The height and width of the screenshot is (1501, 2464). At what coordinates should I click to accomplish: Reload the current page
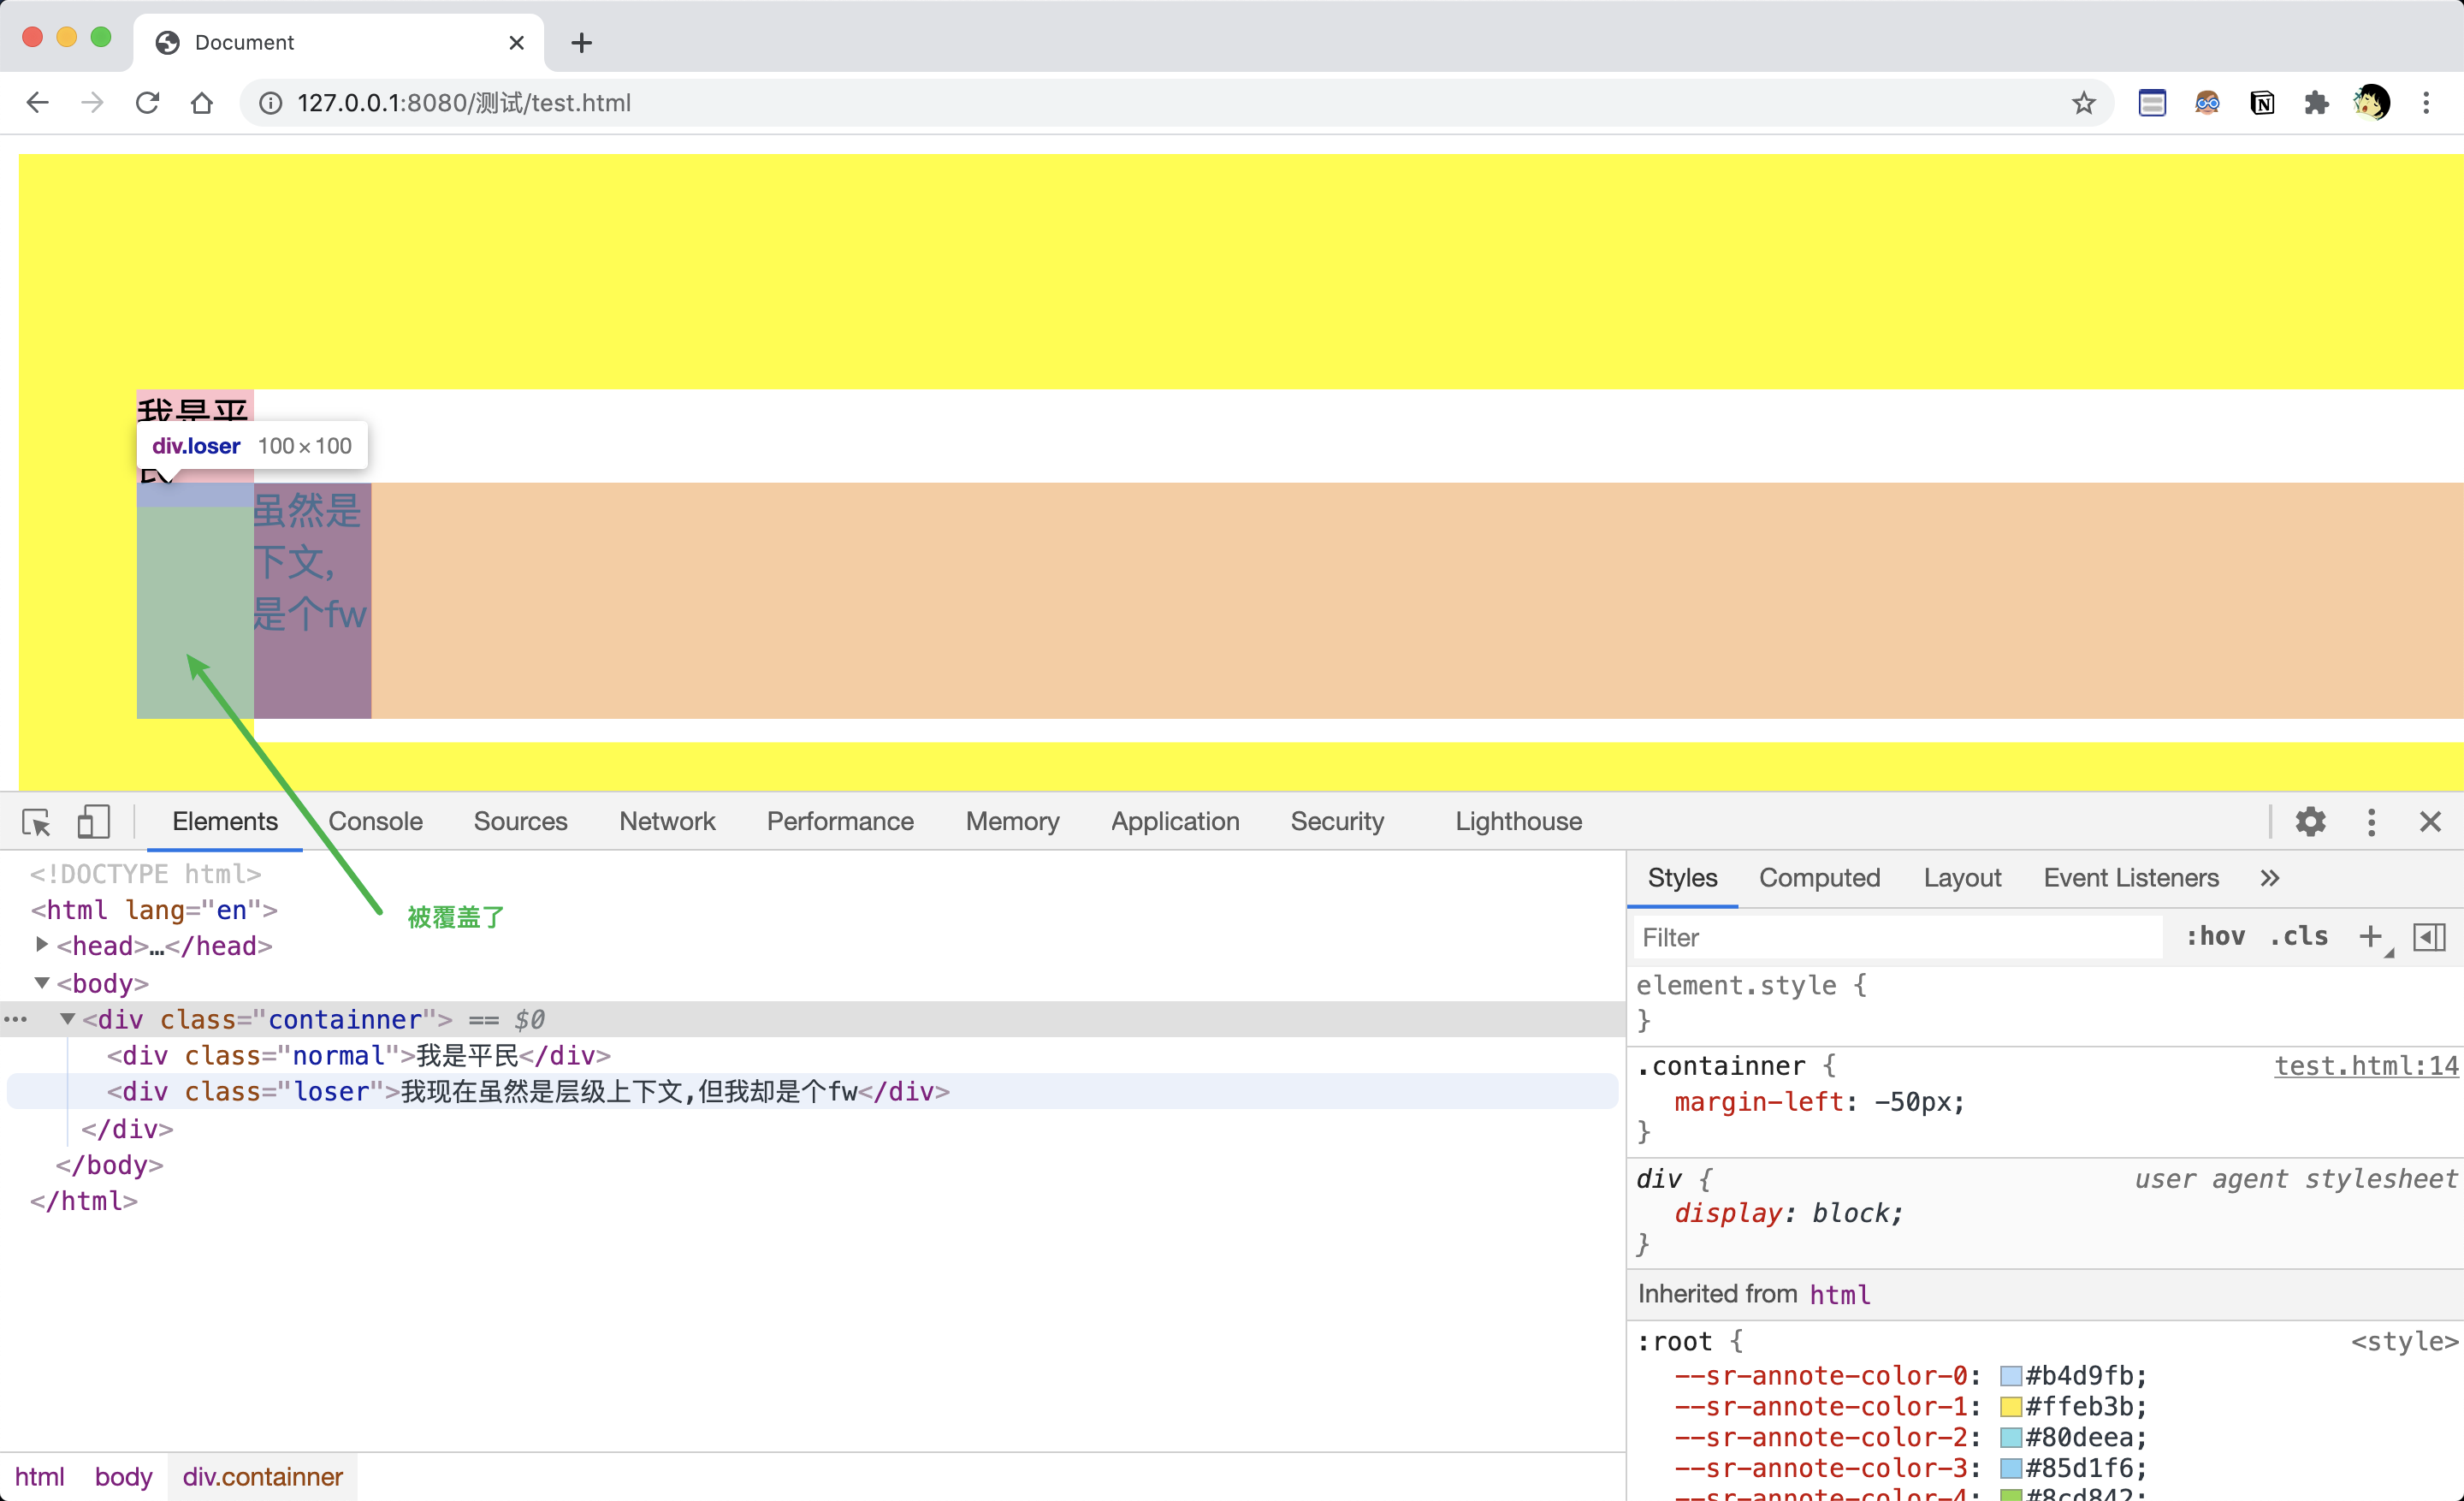(x=147, y=103)
